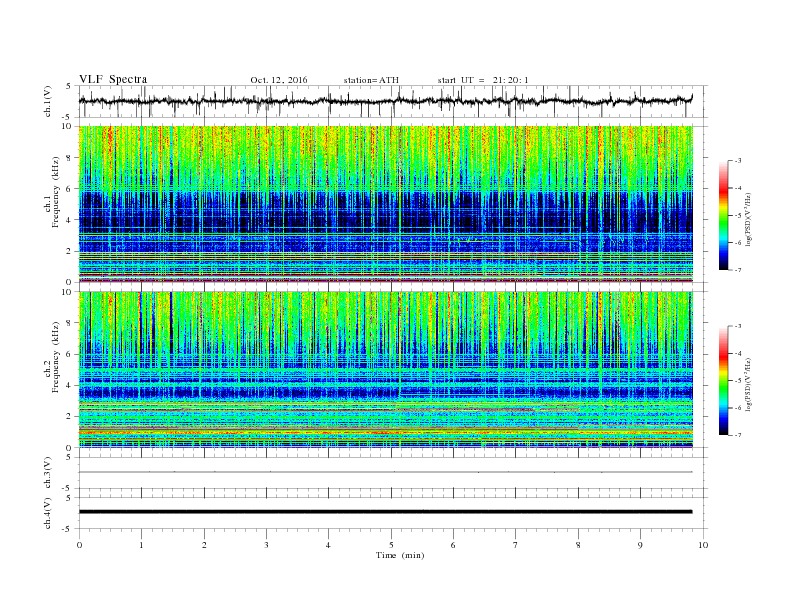Click the "ch.1(V)" waveform axis label

click(48, 101)
